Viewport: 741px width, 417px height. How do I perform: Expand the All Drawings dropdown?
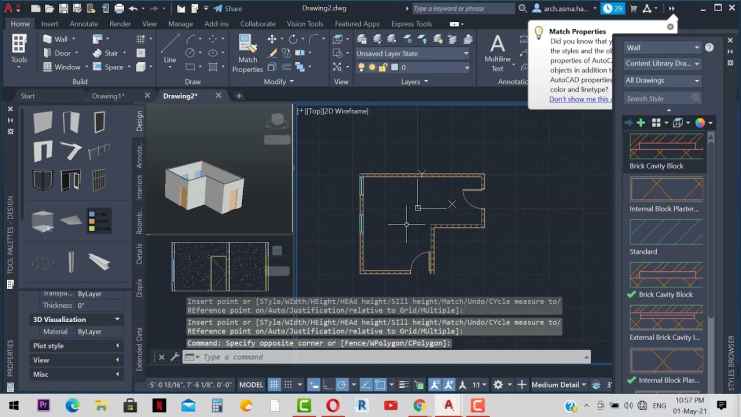pos(662,80)
